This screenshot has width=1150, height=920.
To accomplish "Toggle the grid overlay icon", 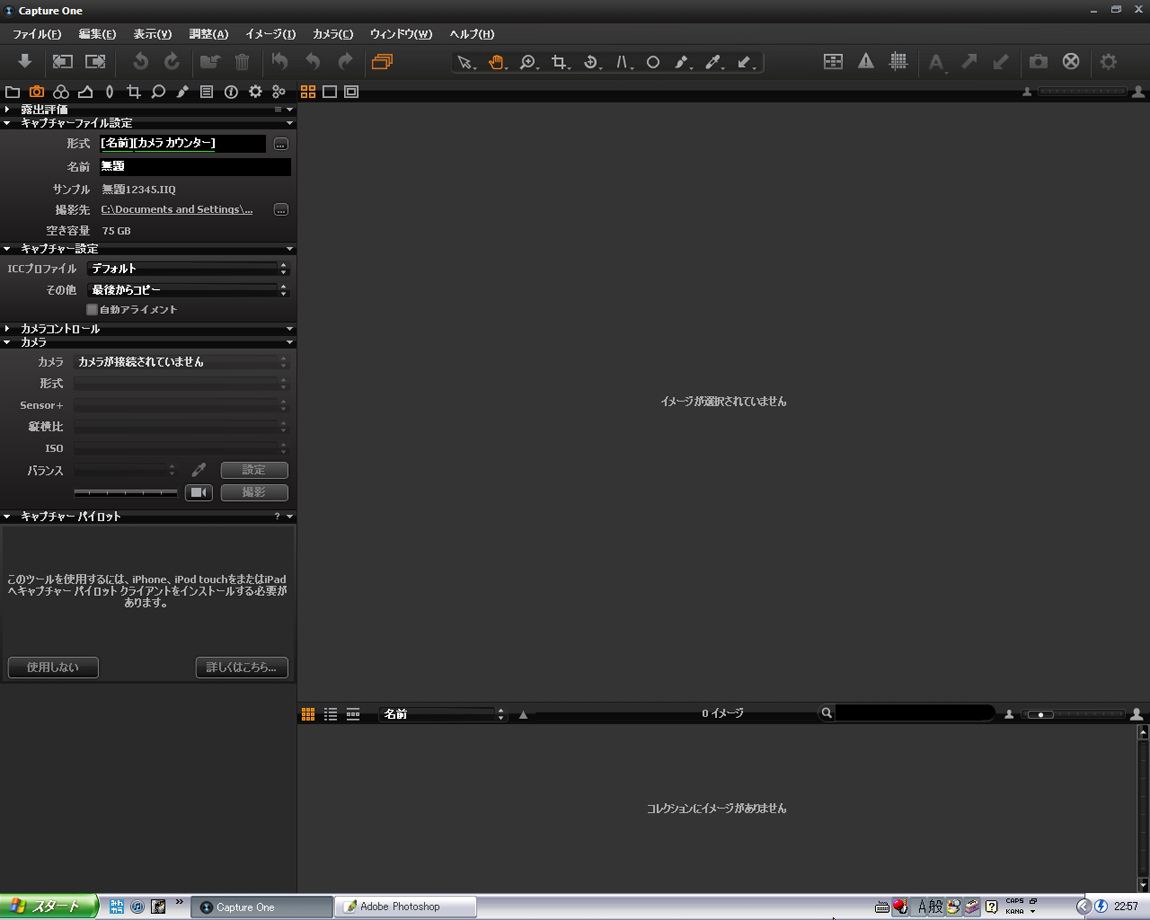I will tap(898, 62).
